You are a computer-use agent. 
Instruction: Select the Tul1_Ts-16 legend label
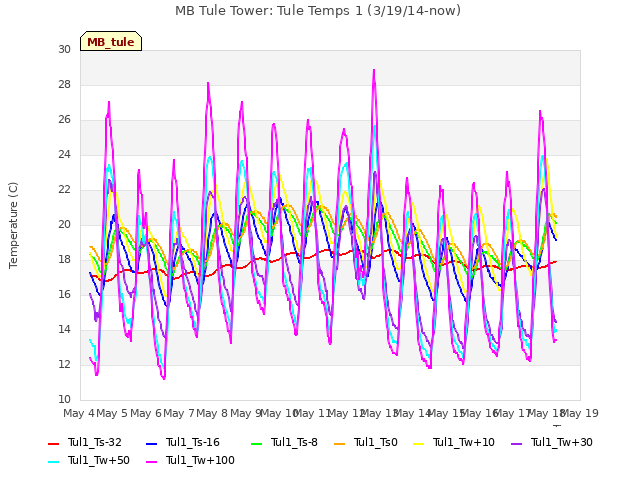(193, 442)
